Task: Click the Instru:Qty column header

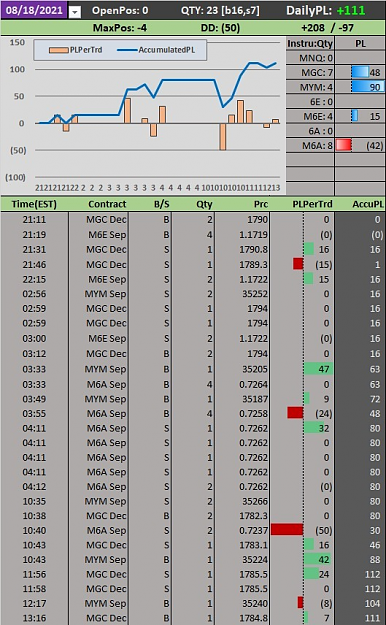Action: click(x=310, y=43)
